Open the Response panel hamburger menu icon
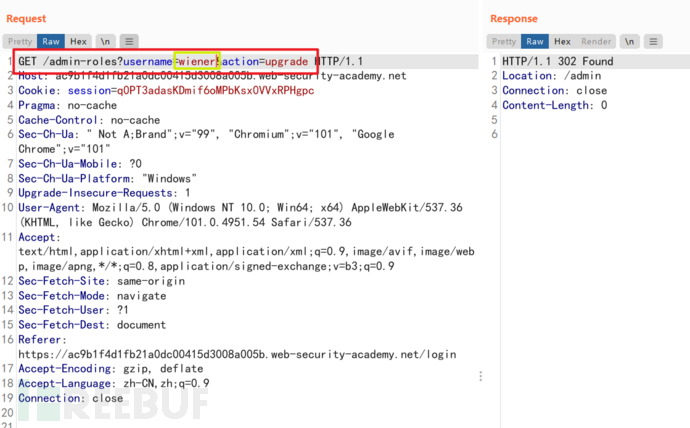The image size is (690, 428). point(653,41)
